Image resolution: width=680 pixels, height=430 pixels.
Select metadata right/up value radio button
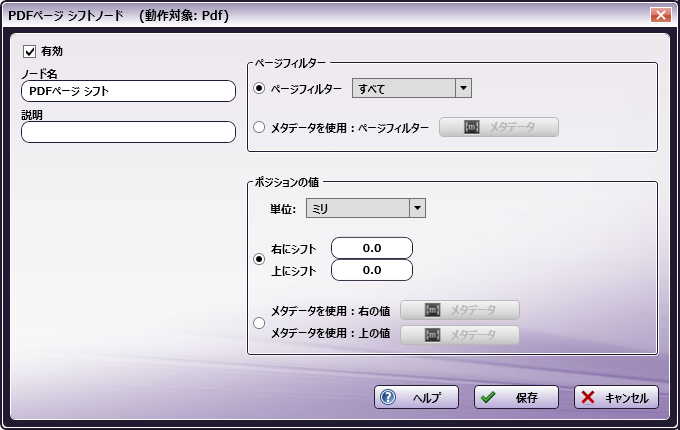[259, 323]
